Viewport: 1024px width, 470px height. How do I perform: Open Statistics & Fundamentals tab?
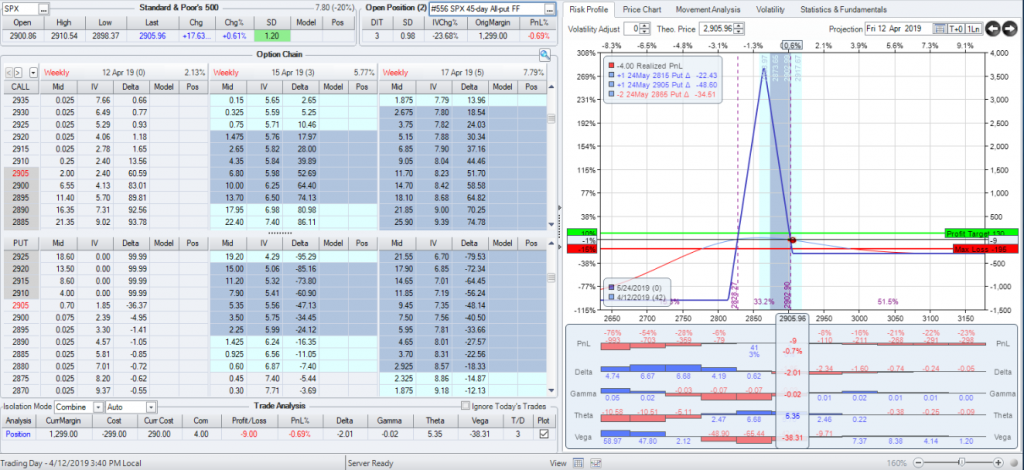(x=843, y=10)
